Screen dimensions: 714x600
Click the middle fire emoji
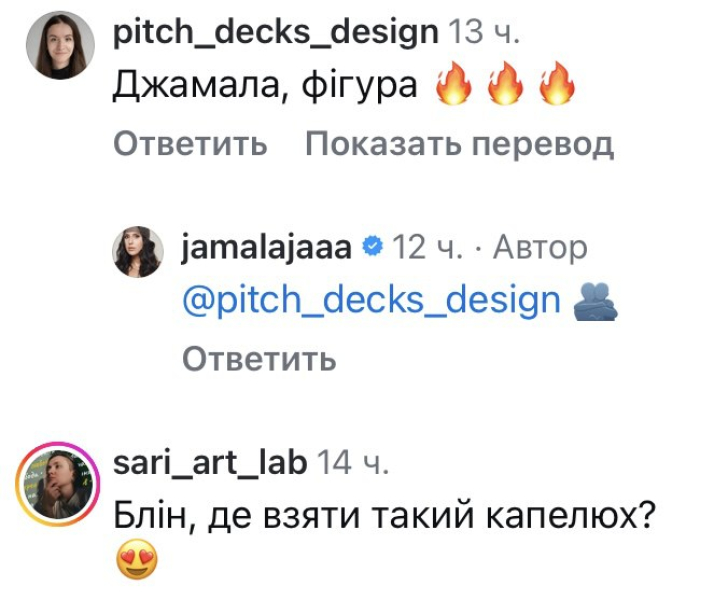[x=505, y=84]
